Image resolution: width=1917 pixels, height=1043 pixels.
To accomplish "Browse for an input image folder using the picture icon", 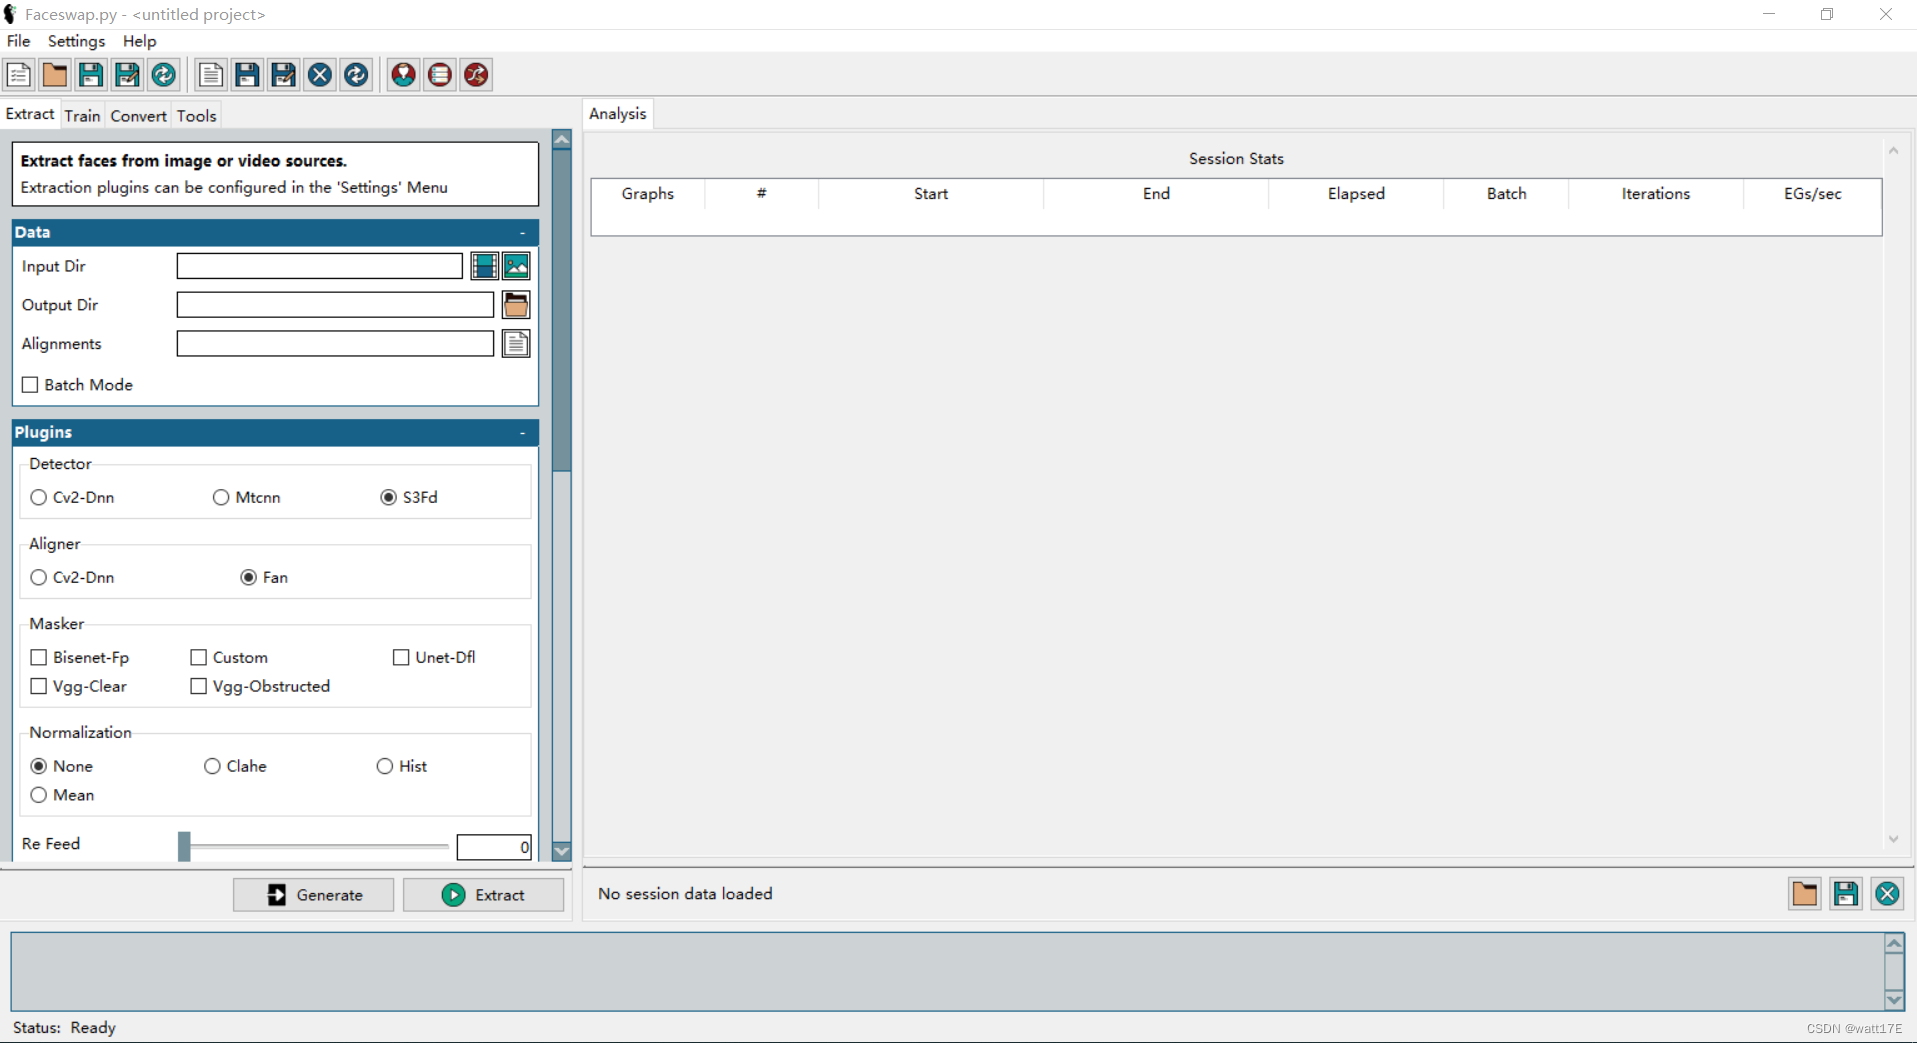I will coord(516,266).
